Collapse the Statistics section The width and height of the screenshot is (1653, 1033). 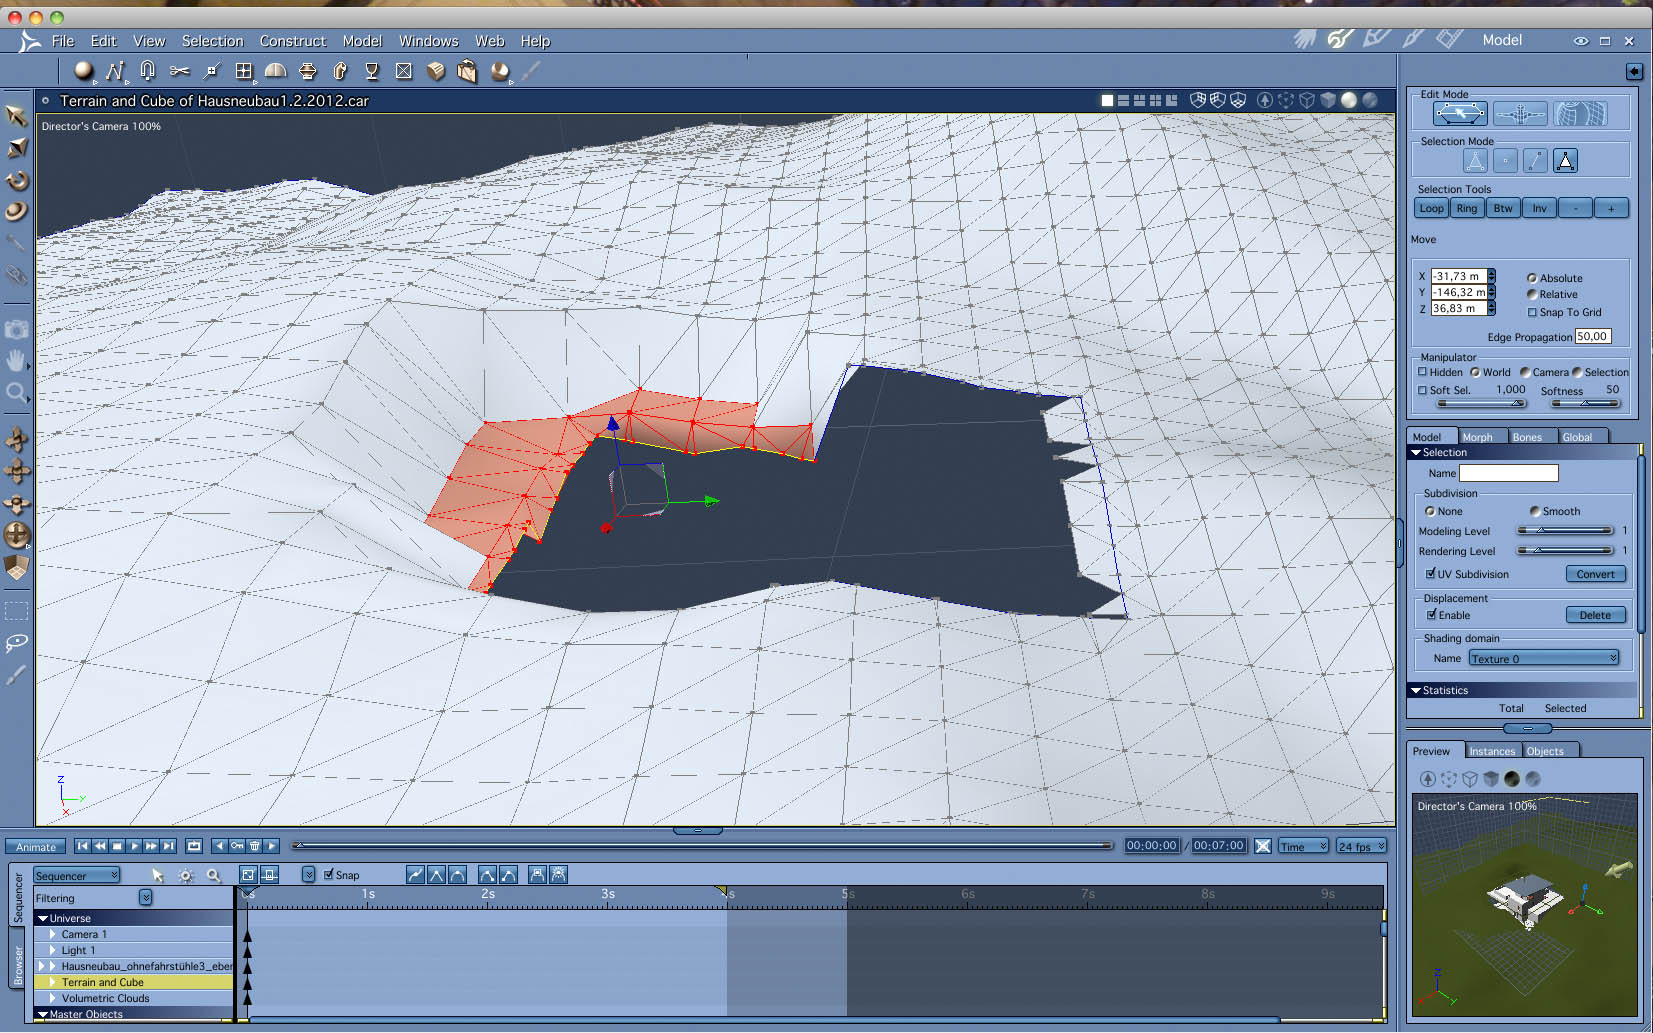coord(1415,690)
